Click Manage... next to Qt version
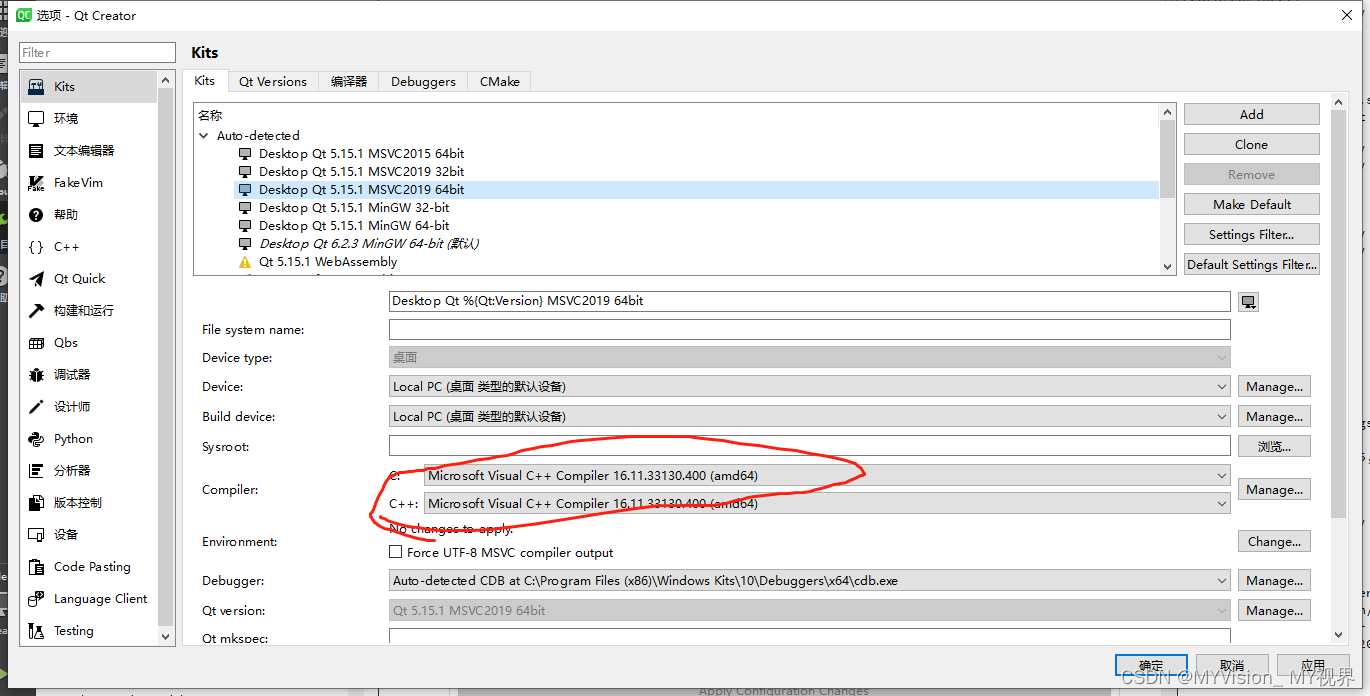This screenshot has height=696, width=1370. click(1274, 610)
